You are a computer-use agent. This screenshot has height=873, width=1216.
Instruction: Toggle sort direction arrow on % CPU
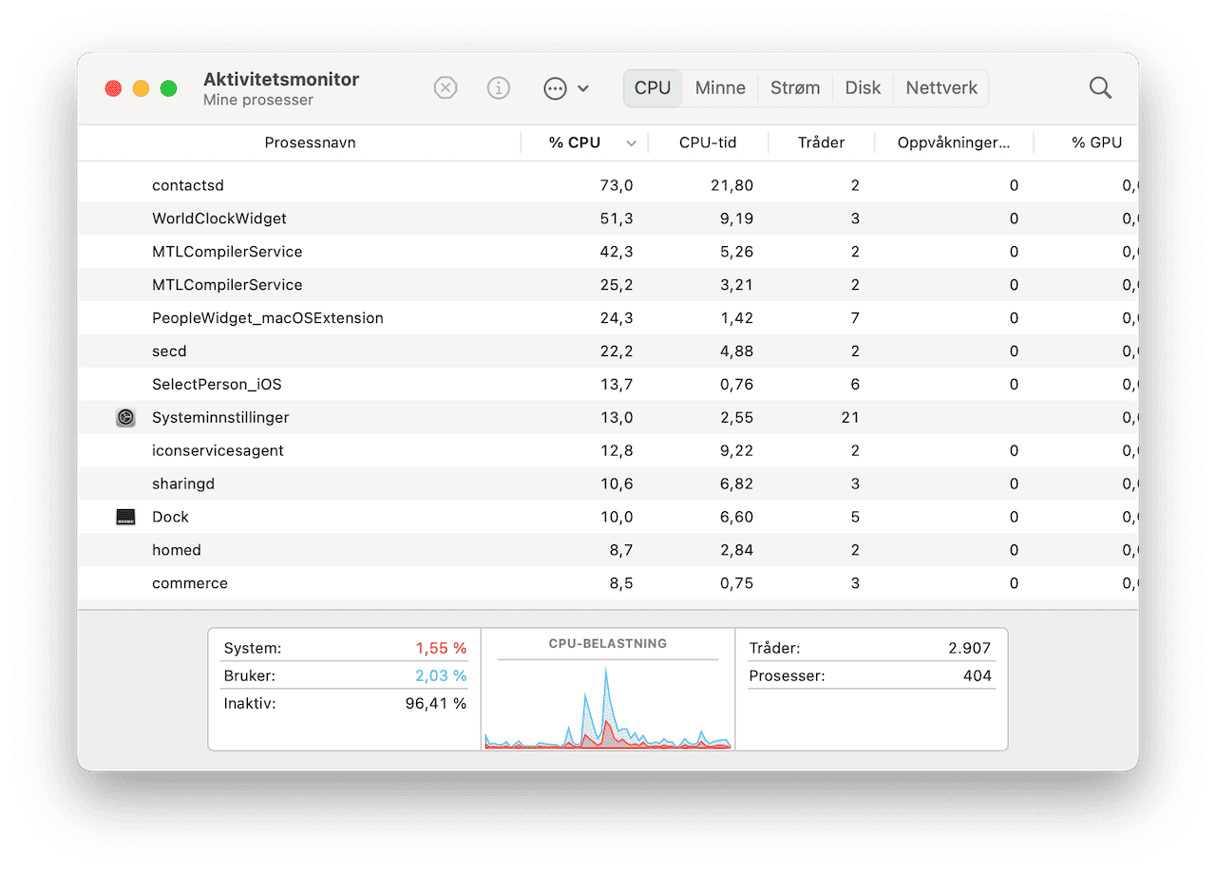point(631,144)
